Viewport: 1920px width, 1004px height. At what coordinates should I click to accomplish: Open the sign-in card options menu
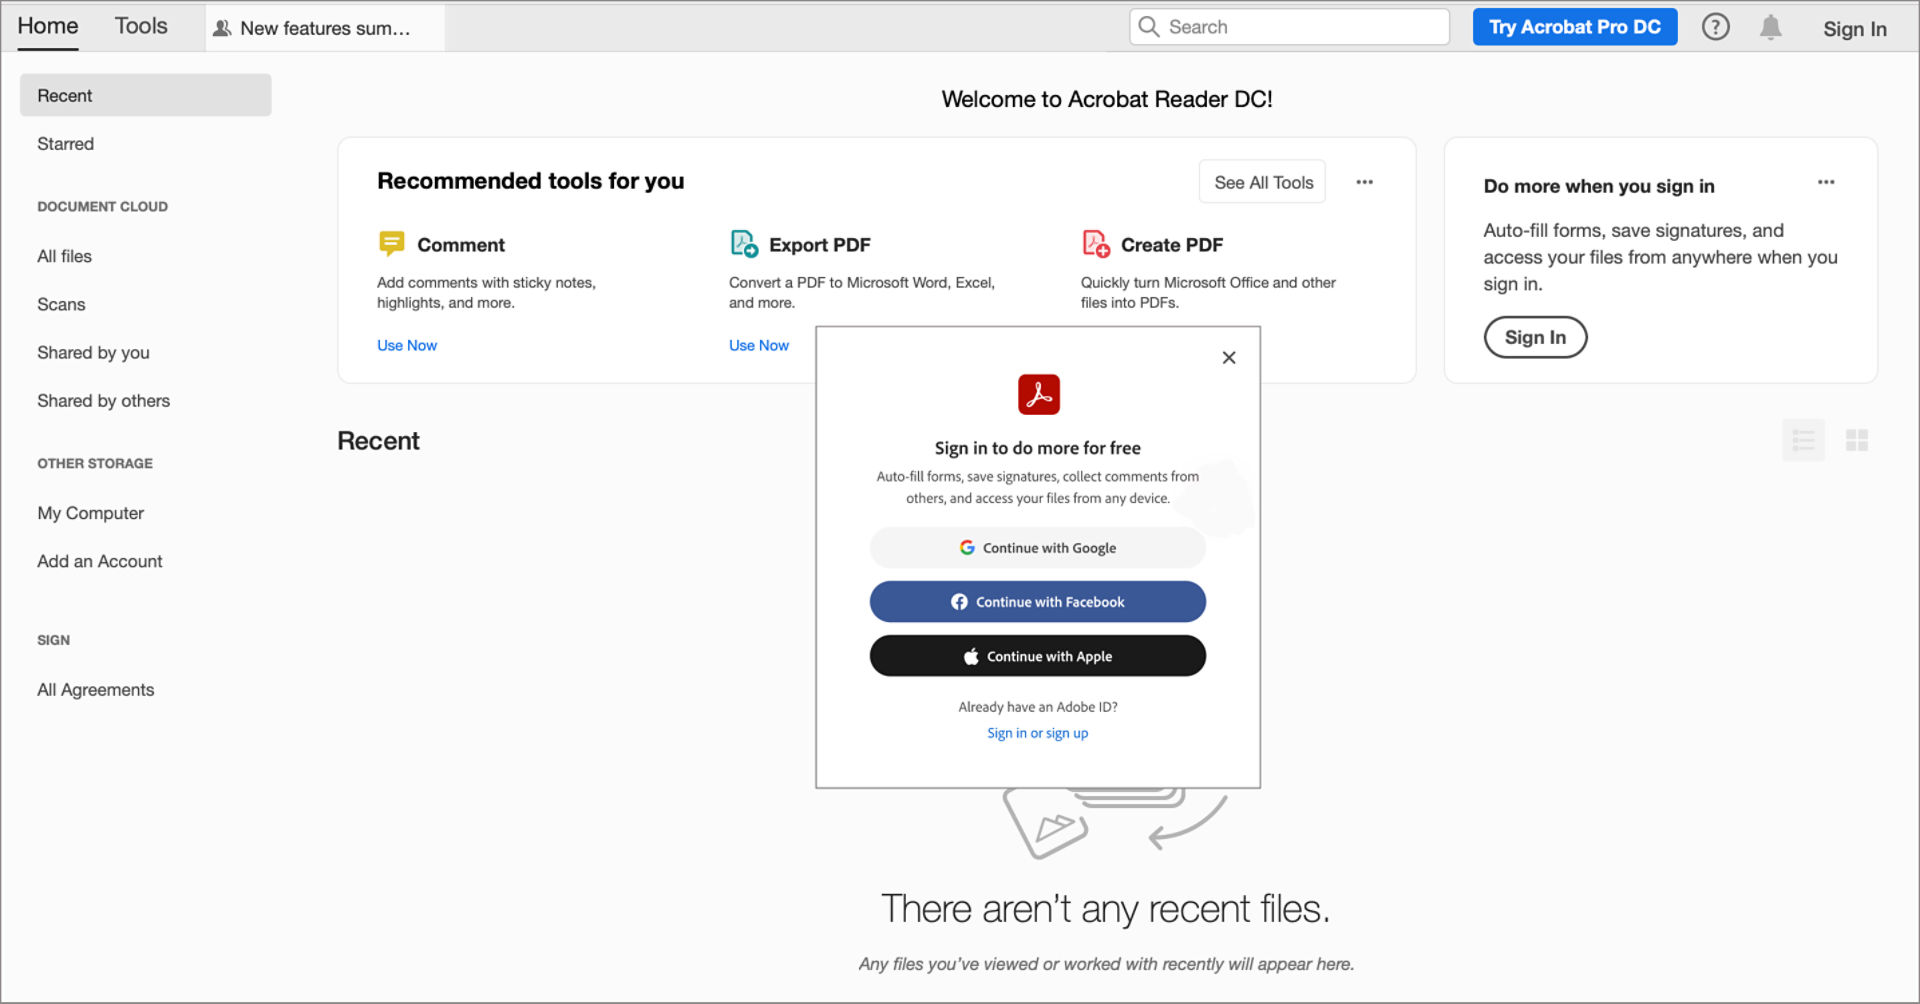[1826, 181]
